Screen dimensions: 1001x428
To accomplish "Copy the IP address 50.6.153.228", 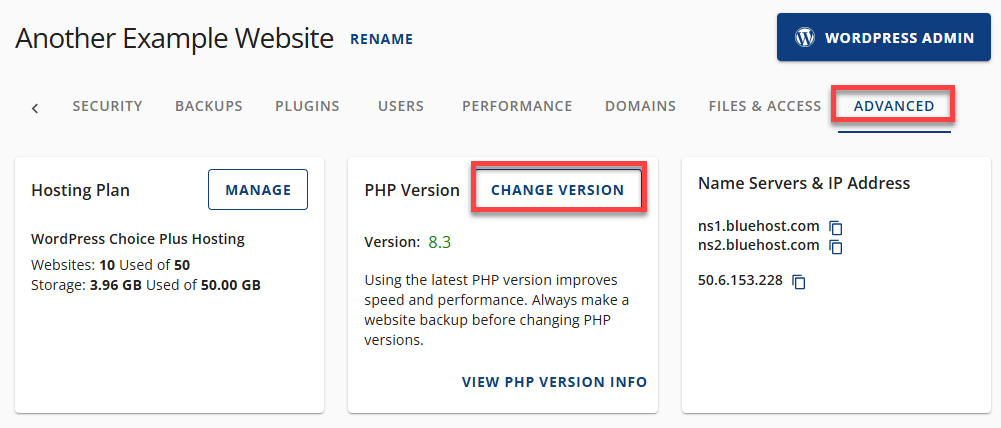I will pos(799,282).
